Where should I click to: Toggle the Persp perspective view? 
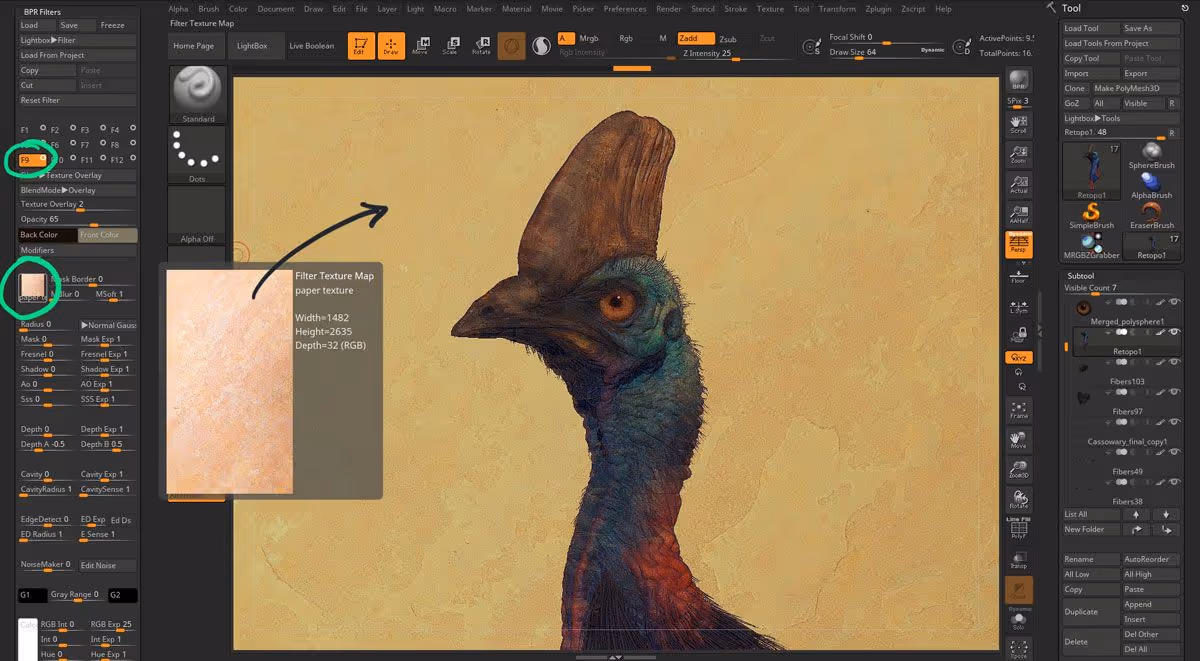(1018, 244)
